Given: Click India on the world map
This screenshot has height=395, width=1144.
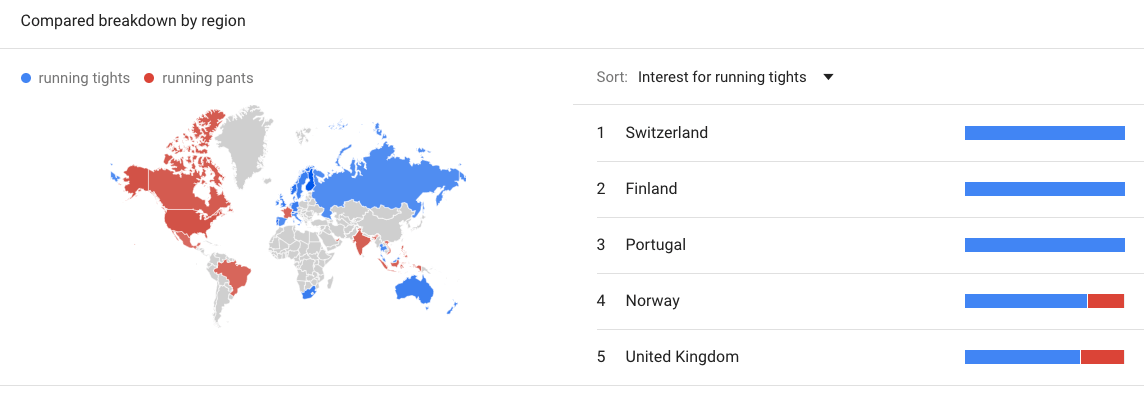Looking at the screenshot, I should (360, 242).
